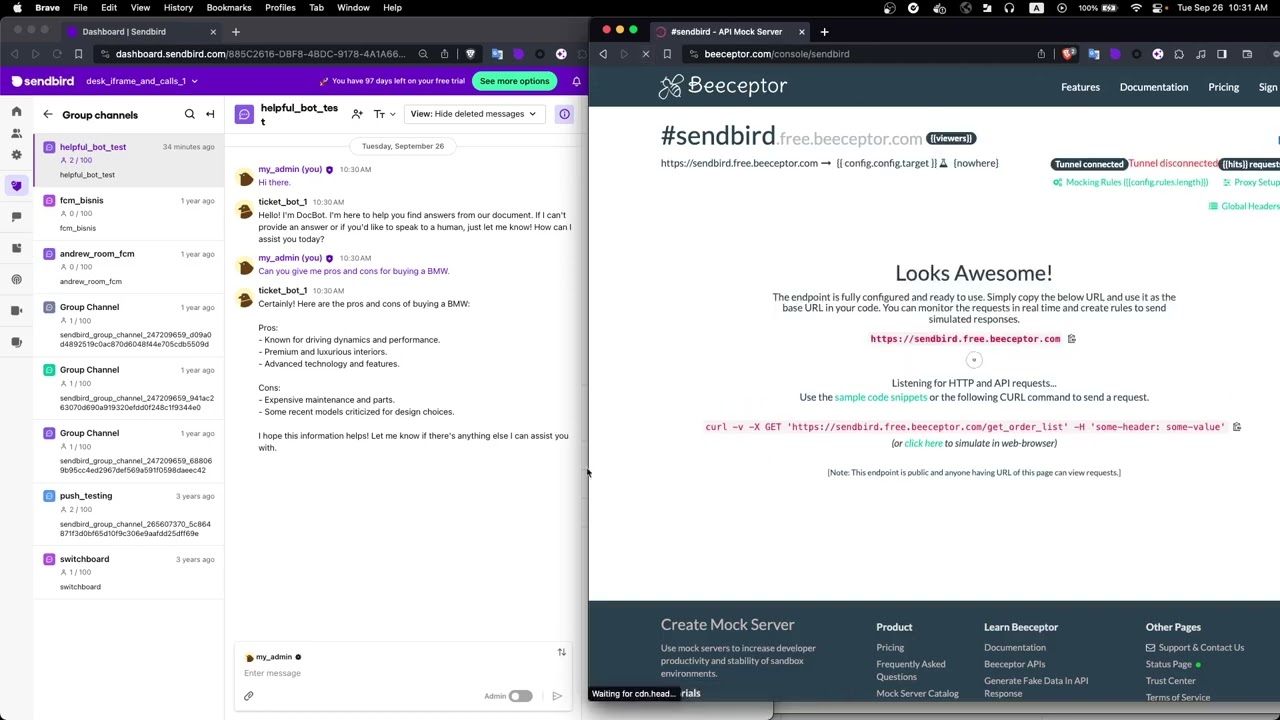Click the send message arrow icon

(557, 696)
